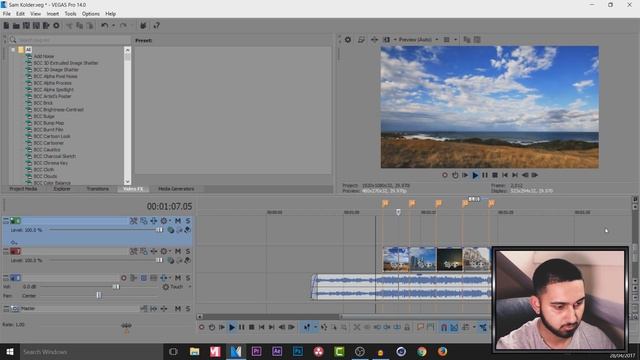Click the Open folder icon in toolbar
Screen dimensions: 640x360
tap(16, 26)
